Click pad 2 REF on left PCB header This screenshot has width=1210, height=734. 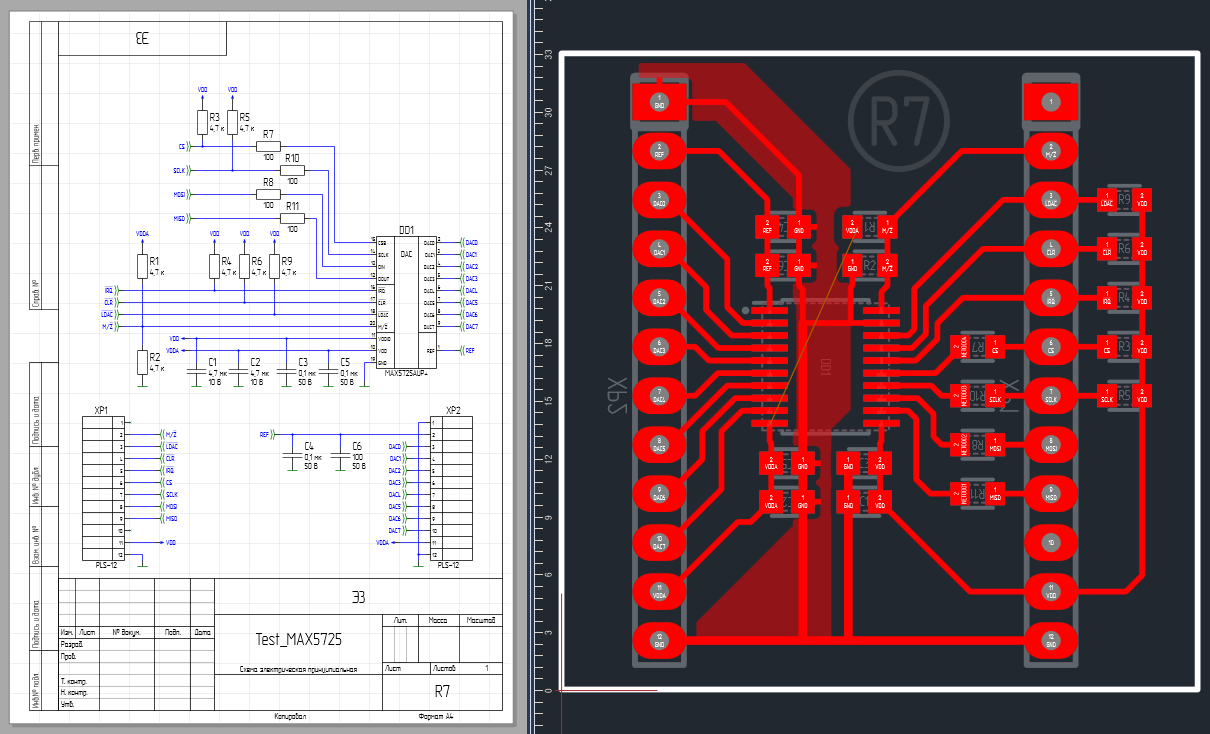(659, 152)
